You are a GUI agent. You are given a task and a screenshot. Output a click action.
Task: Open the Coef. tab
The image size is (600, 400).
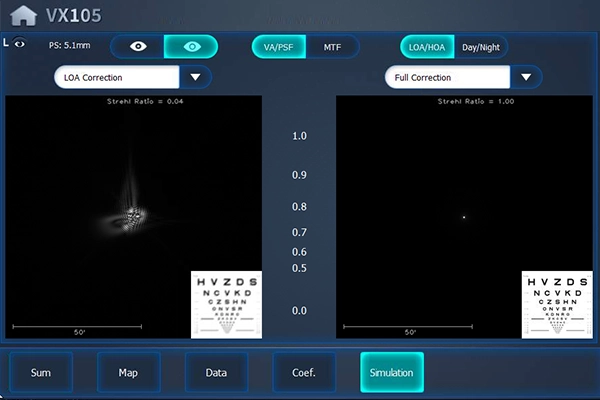pos(304,372)
